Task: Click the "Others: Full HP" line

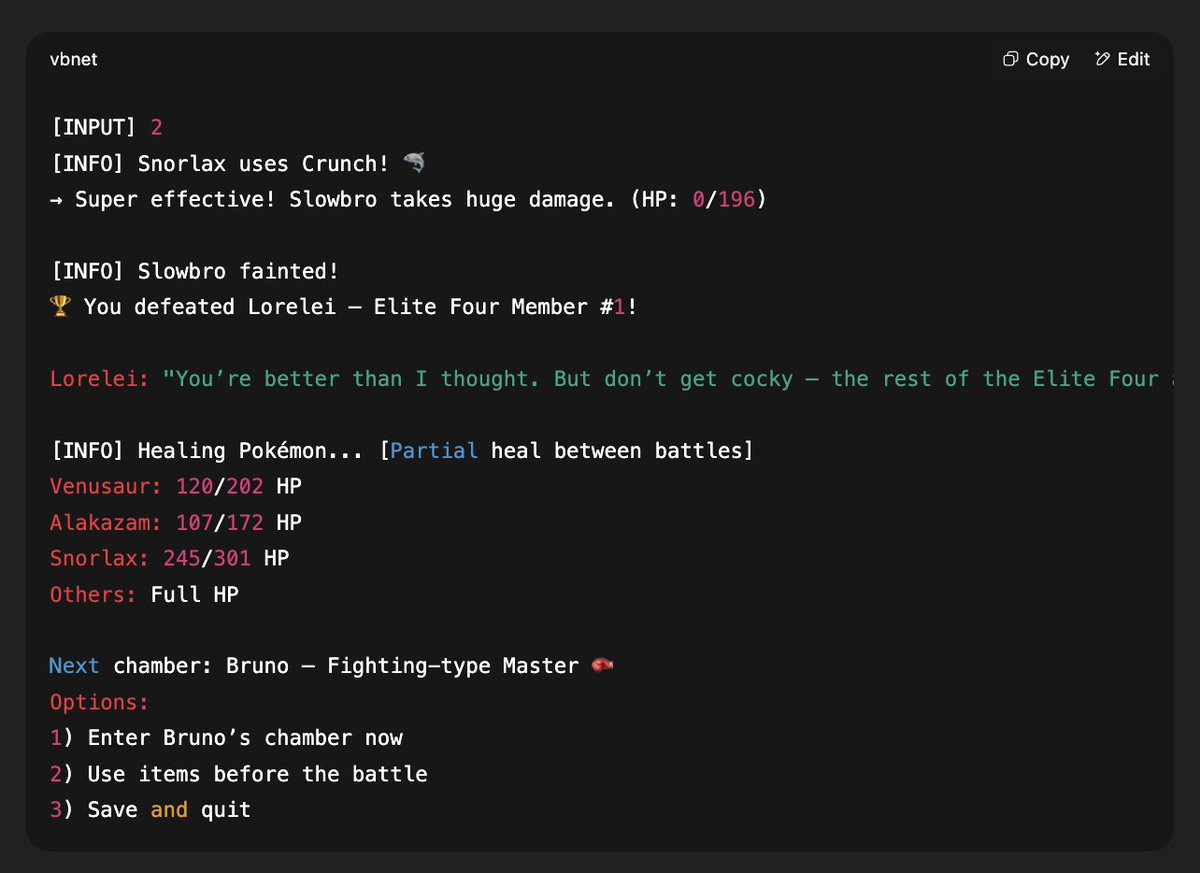Action: 144,595
